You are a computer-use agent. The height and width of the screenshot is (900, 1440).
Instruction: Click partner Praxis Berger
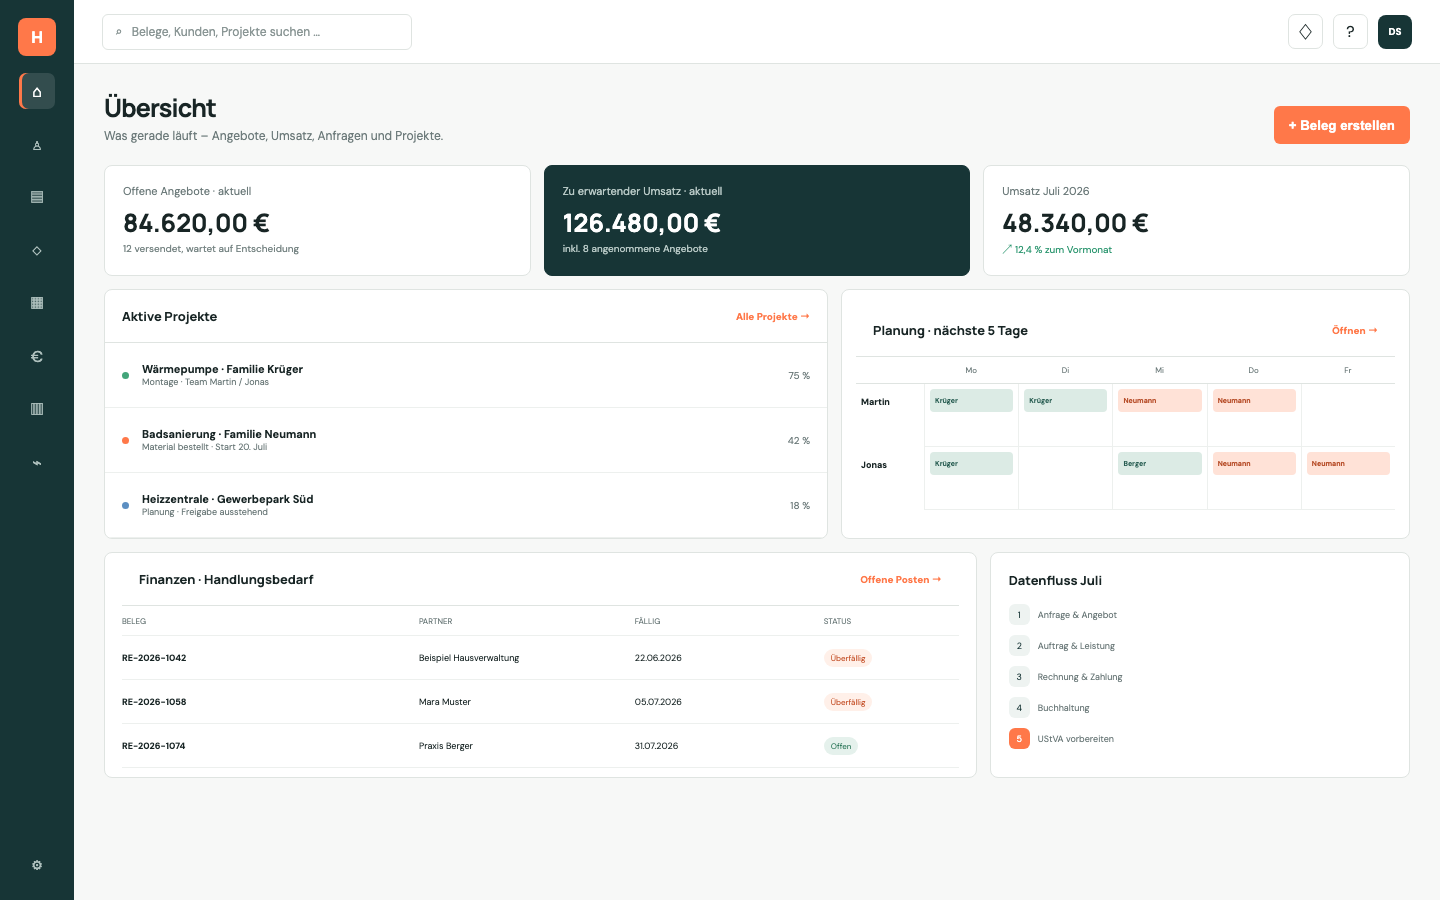446,746
